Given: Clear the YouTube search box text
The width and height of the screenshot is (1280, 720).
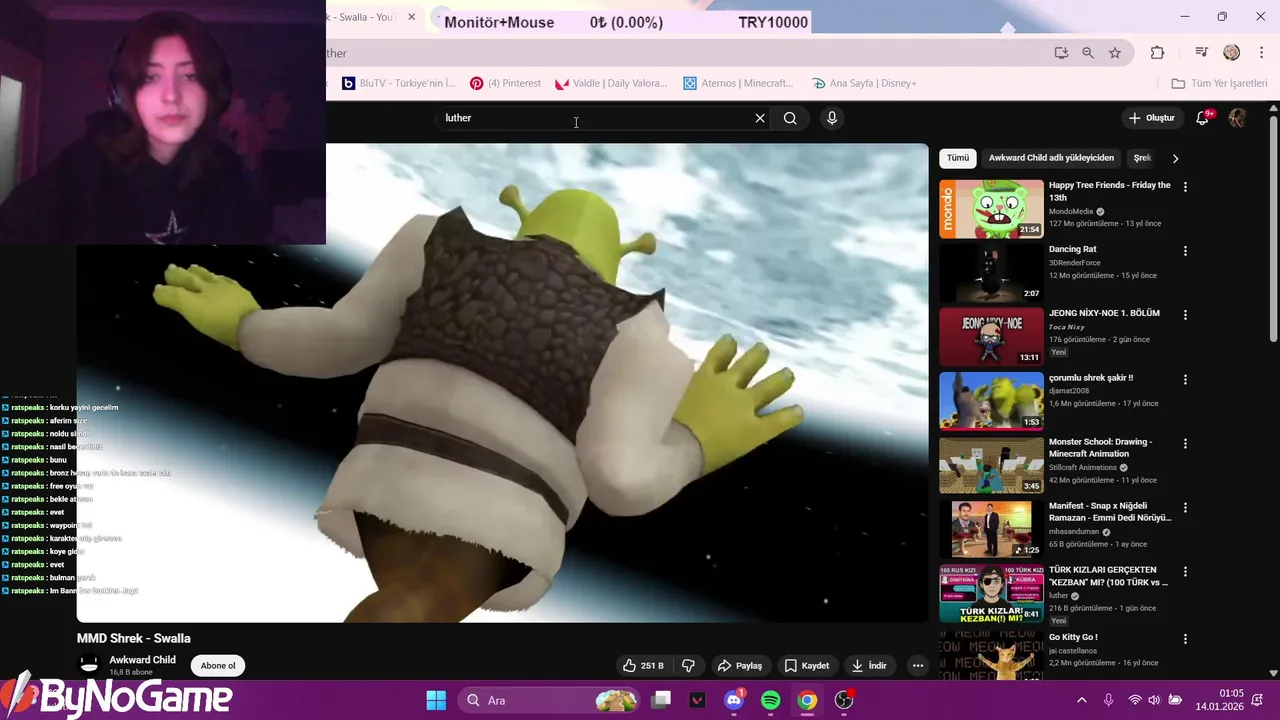Looking at the screenshot, I should tap(760, 118).
